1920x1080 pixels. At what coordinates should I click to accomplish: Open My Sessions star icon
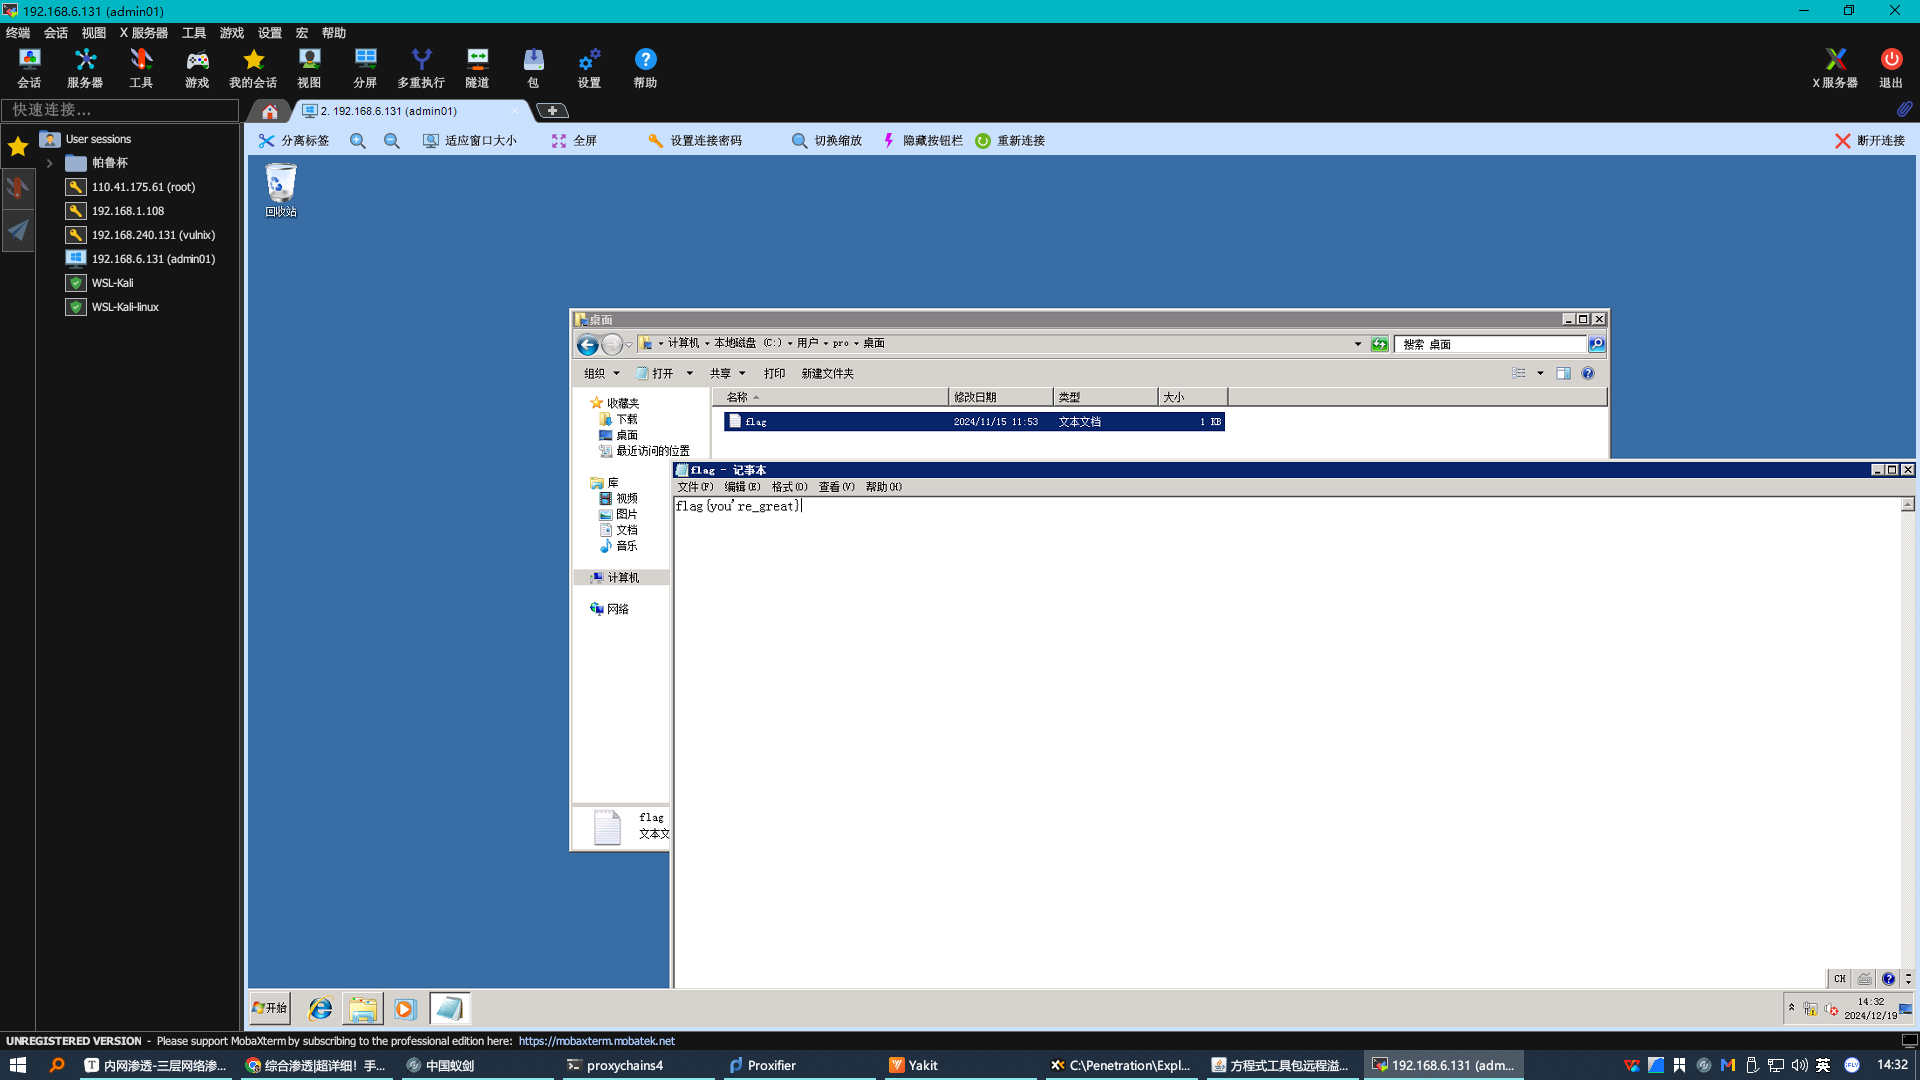point(253,68)
